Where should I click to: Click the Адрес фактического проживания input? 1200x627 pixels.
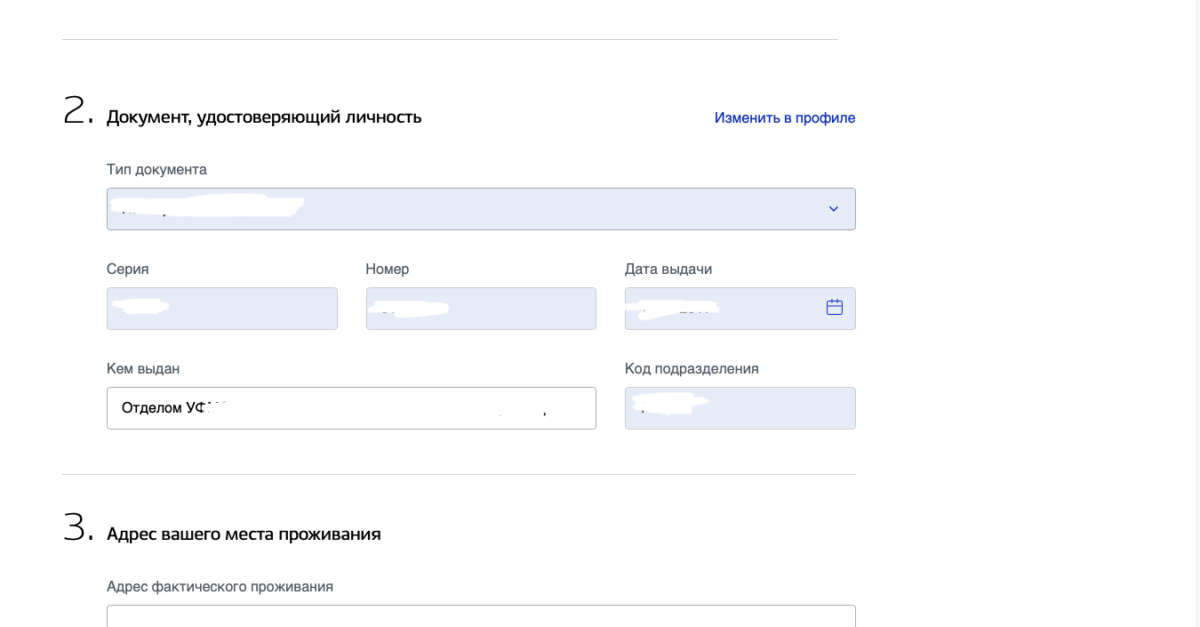point(480,616)
